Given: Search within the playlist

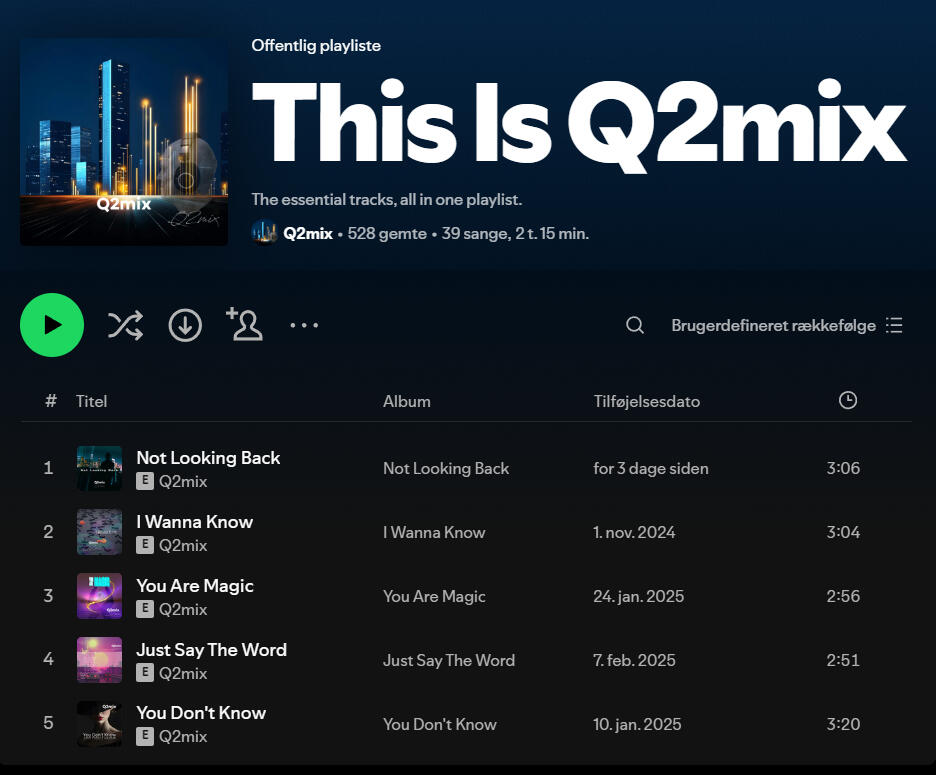Looking at the screenshot, I should (x=635, y=325).
